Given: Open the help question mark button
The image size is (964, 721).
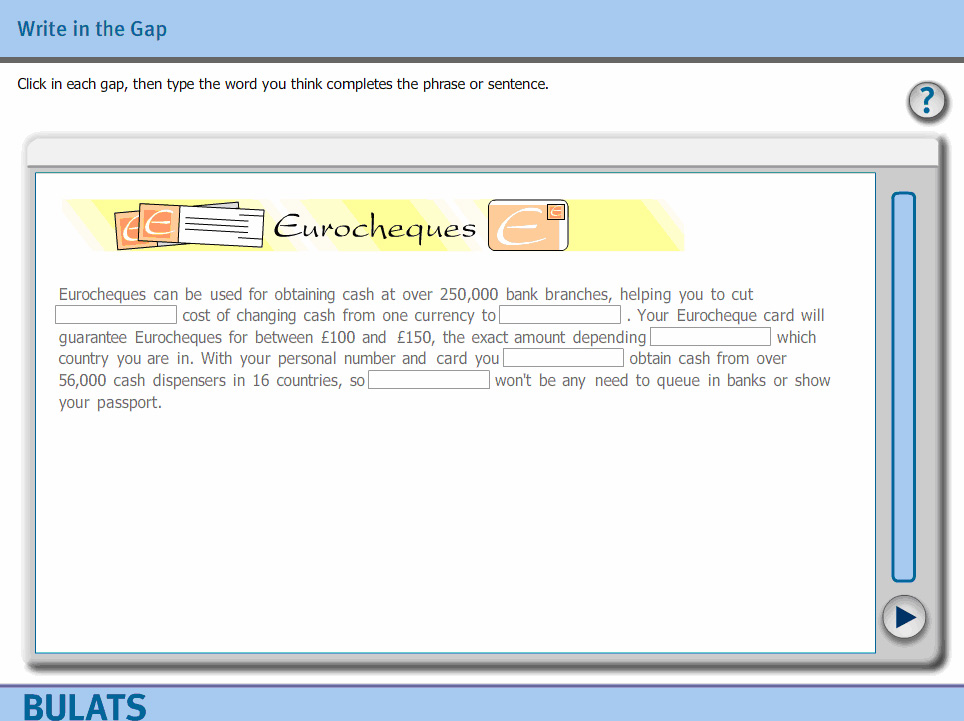Looking at the screenshot, I should [926, 101].
